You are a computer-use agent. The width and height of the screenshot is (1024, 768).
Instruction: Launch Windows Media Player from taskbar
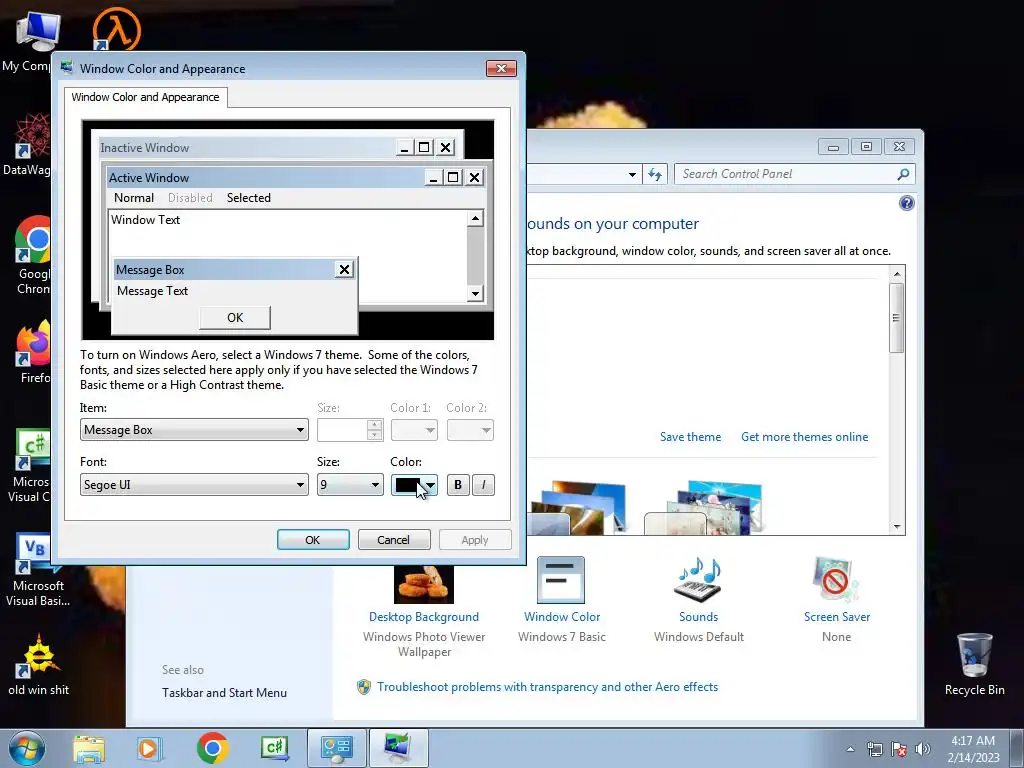(148, 748)
